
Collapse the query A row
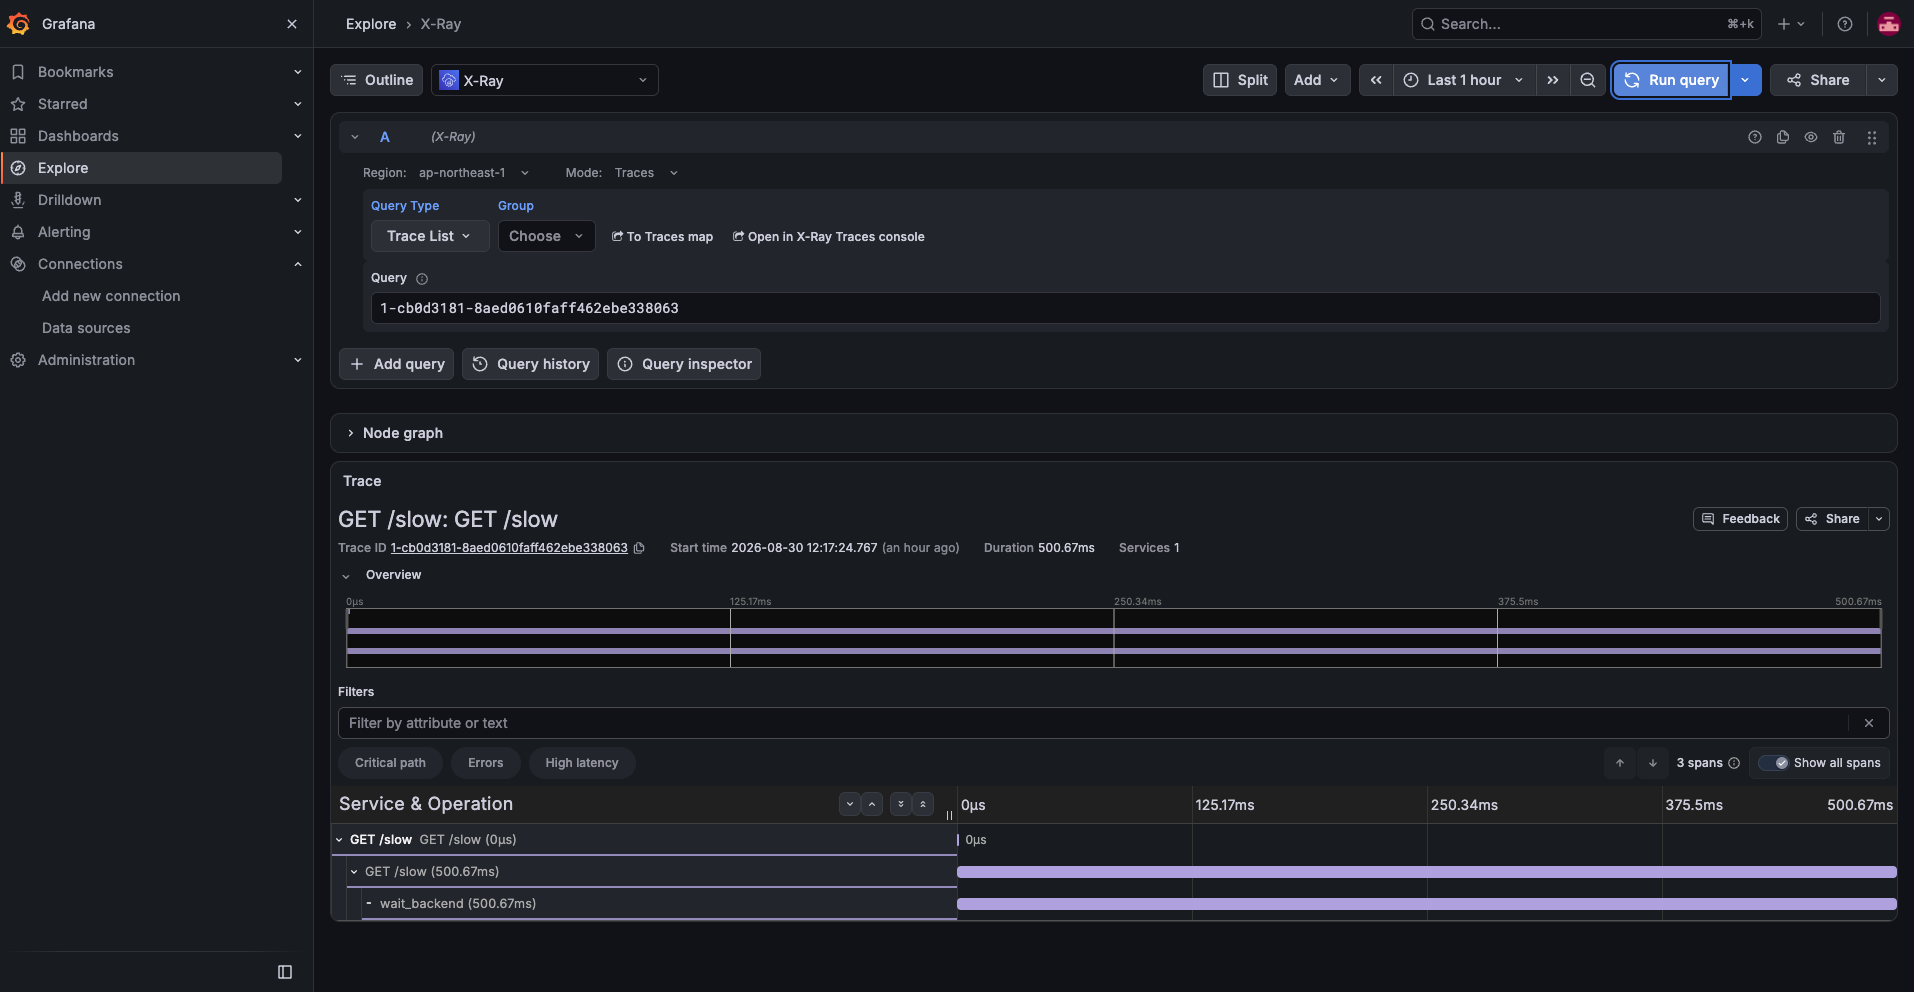tap(355, 137)
